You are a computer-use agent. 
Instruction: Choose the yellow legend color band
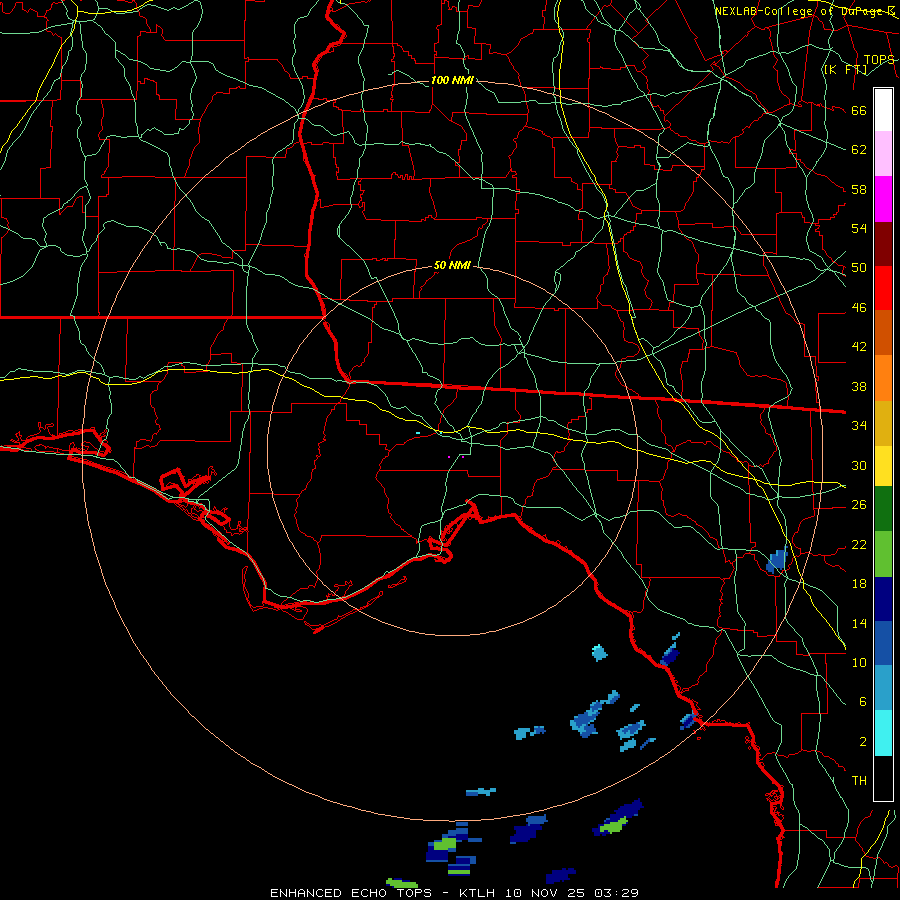click(883, 466)
